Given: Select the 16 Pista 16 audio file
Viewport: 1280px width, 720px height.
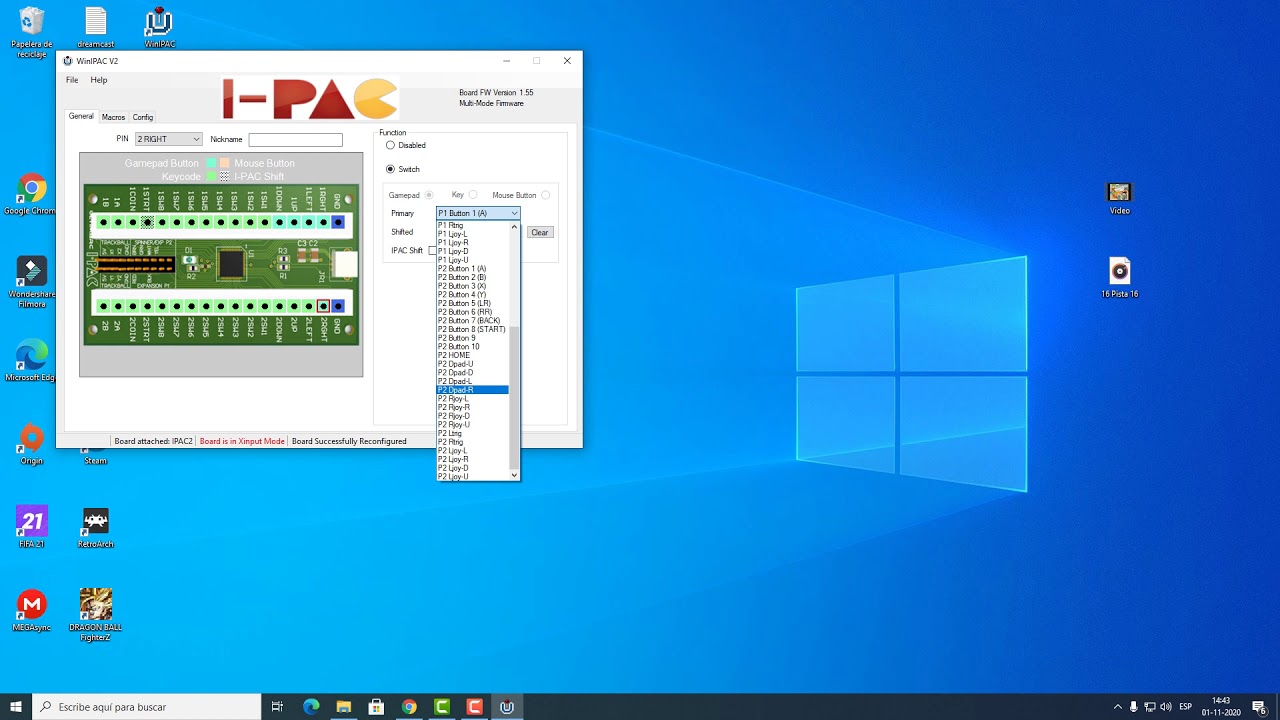Looking at the screenshot, I should (1119, 279).
